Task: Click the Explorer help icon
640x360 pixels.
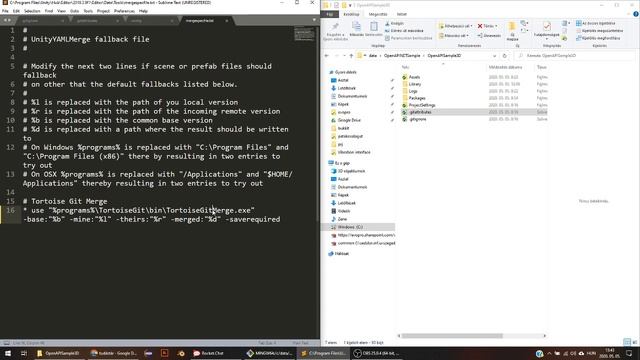Action: 636,14
